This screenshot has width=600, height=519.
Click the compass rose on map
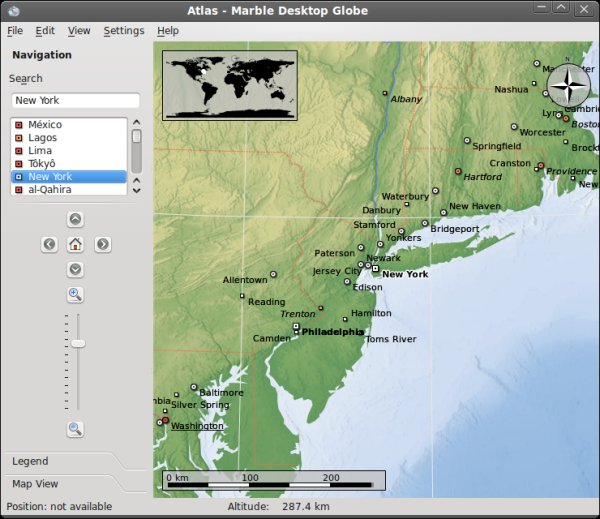(567, 83)
